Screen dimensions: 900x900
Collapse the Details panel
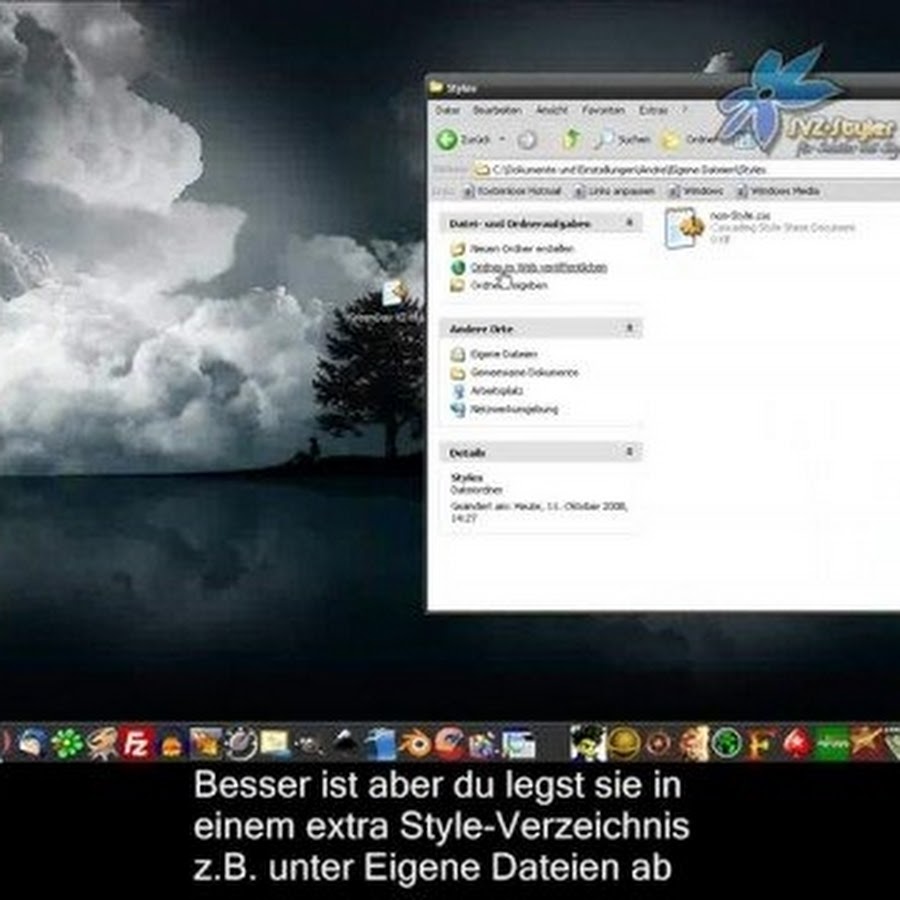click(x=630, y=452)
